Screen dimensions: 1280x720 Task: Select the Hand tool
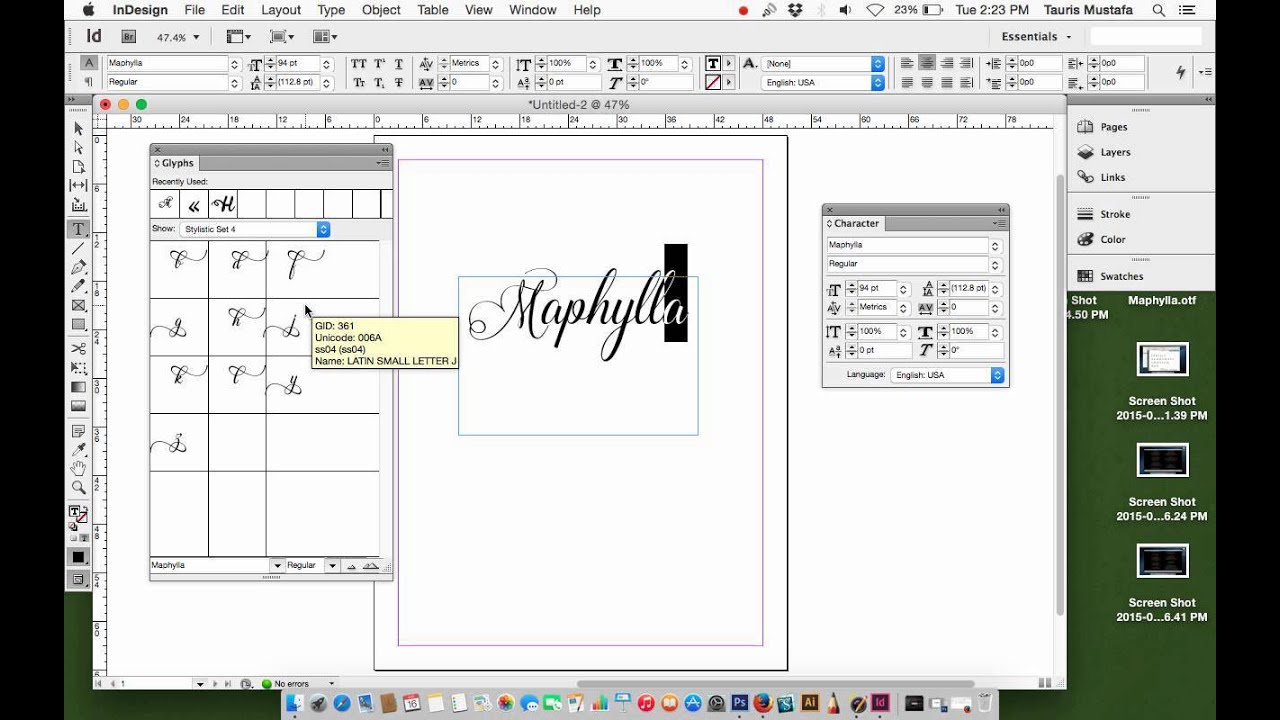click(79, 469)
